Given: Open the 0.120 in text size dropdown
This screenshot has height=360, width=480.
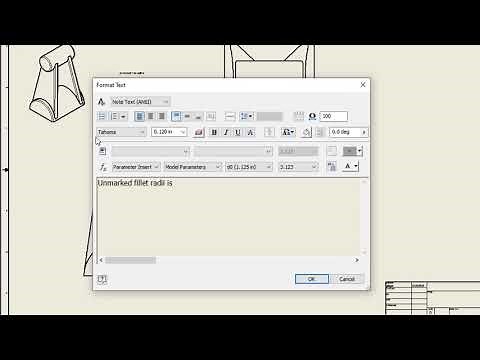Looking at the screenshot, I should tap(169, 132).
